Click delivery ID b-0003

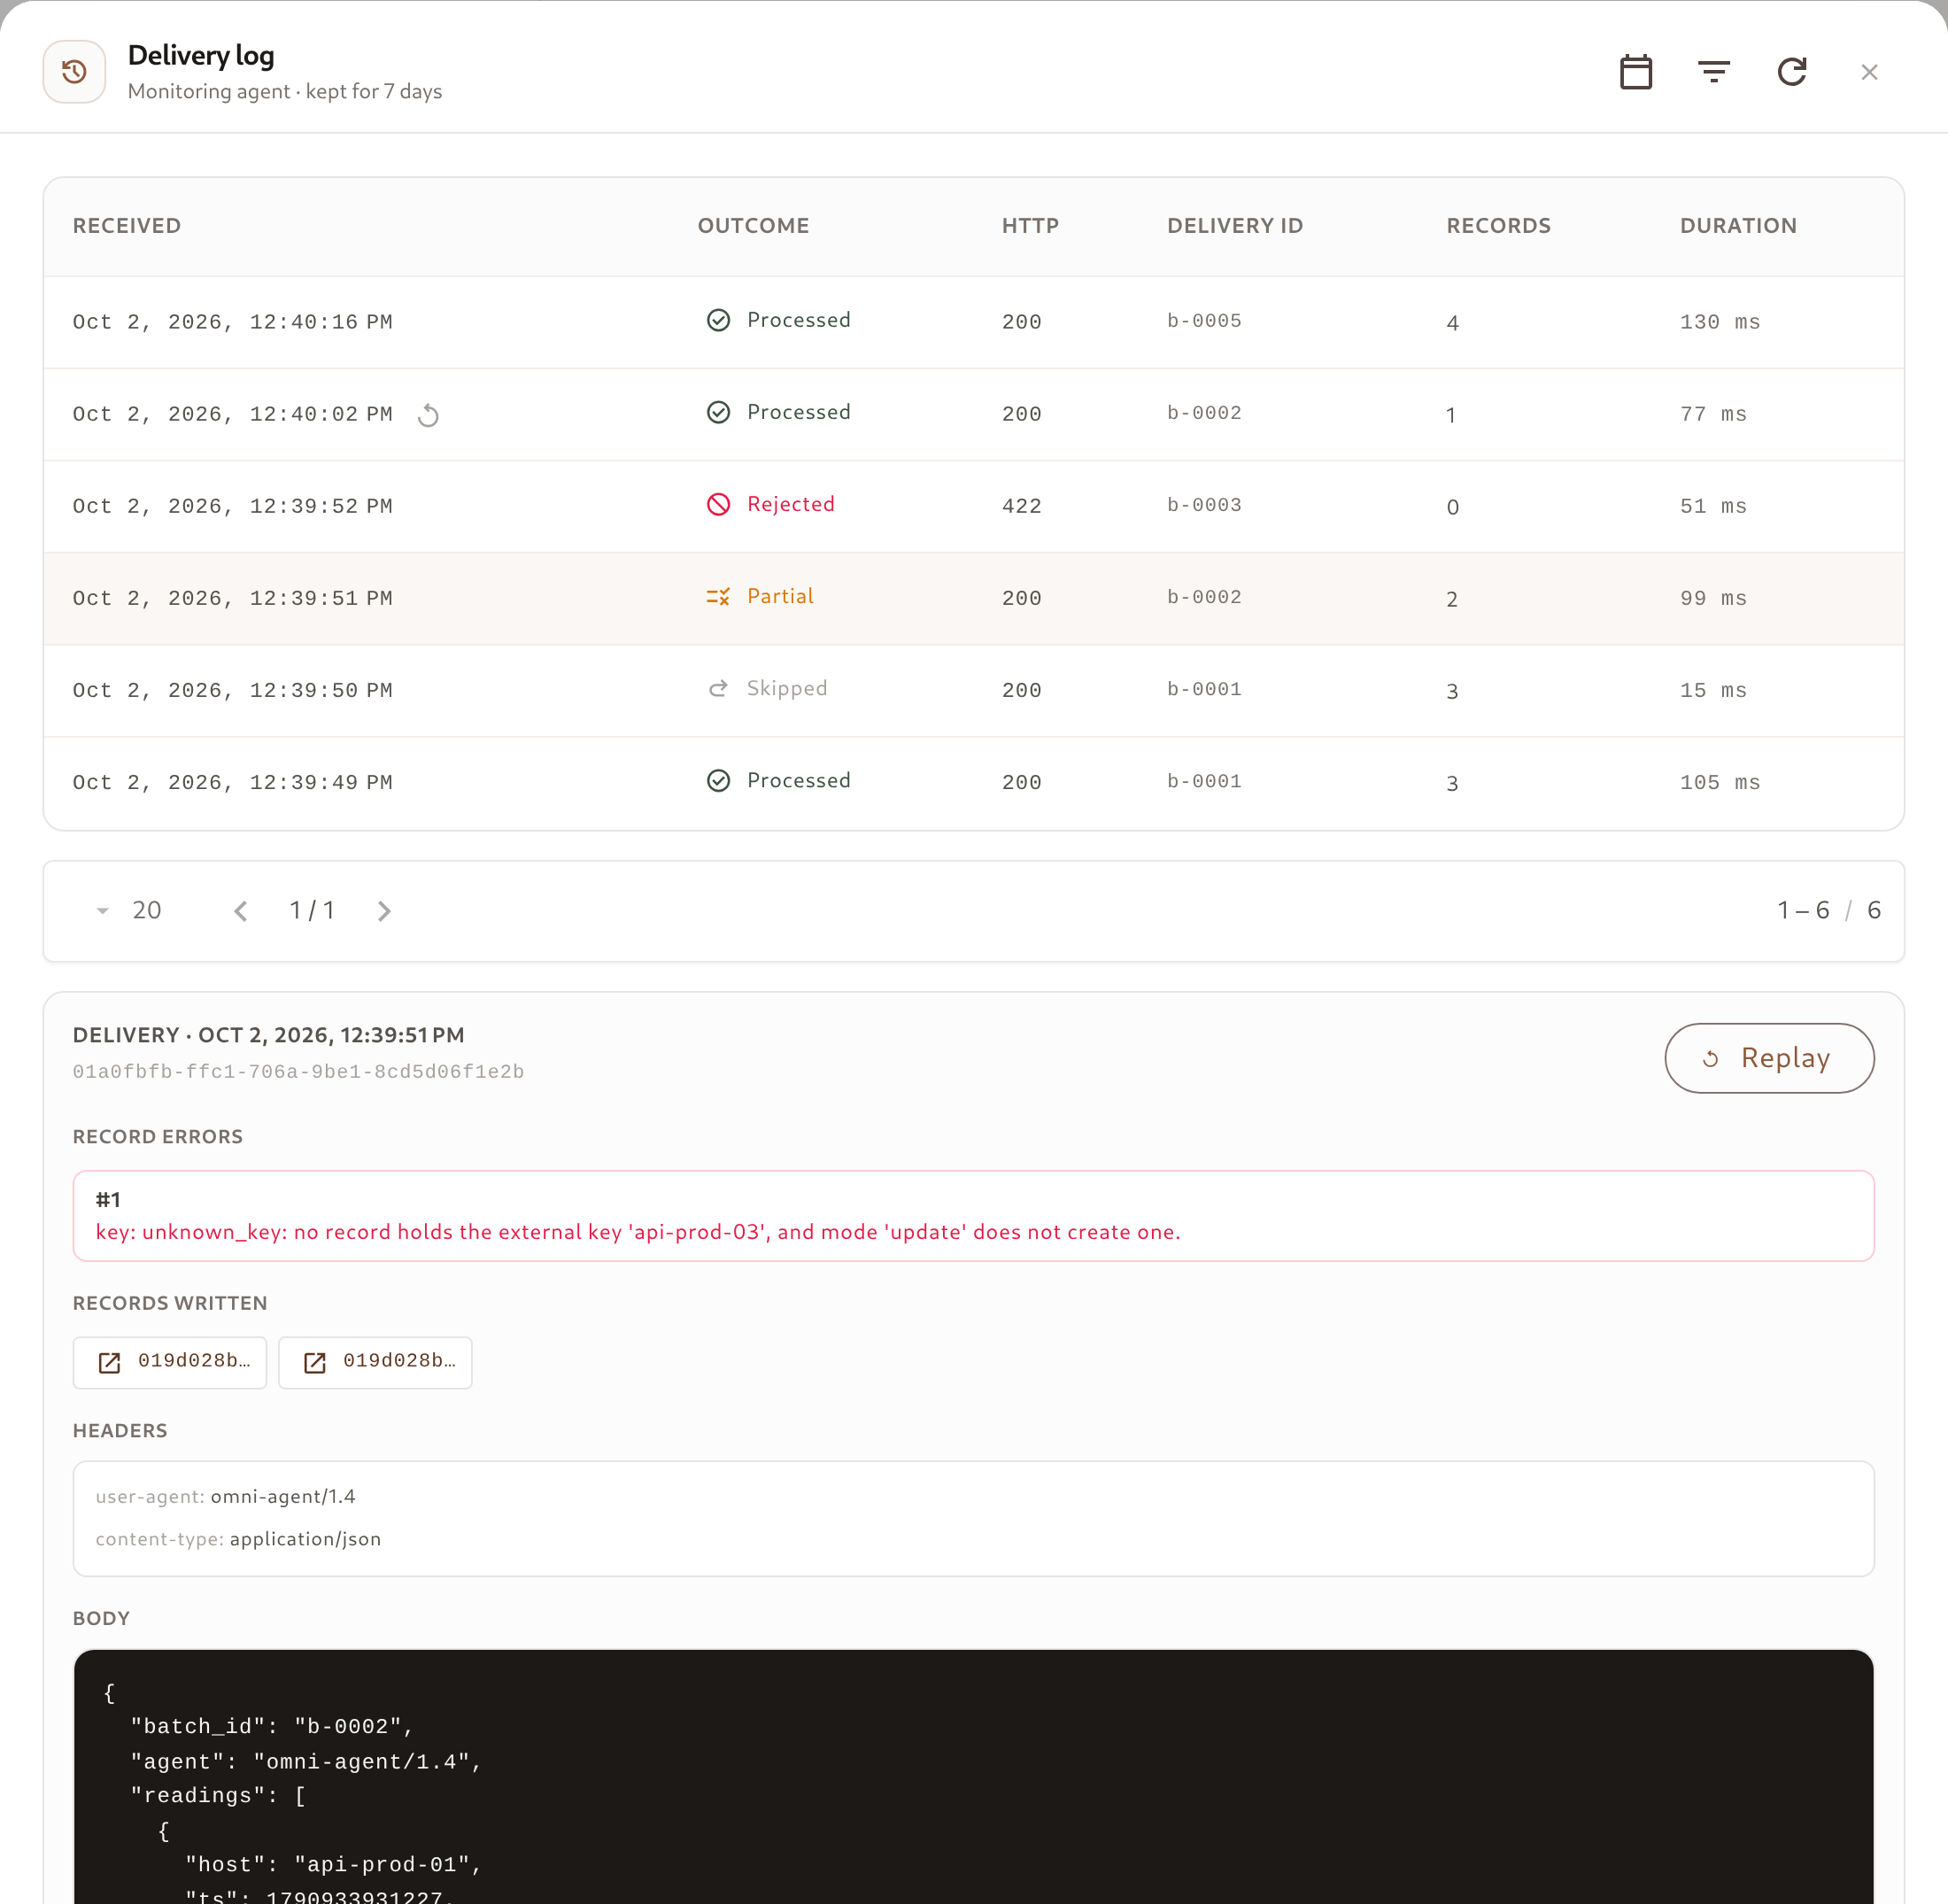(1204, 505)
